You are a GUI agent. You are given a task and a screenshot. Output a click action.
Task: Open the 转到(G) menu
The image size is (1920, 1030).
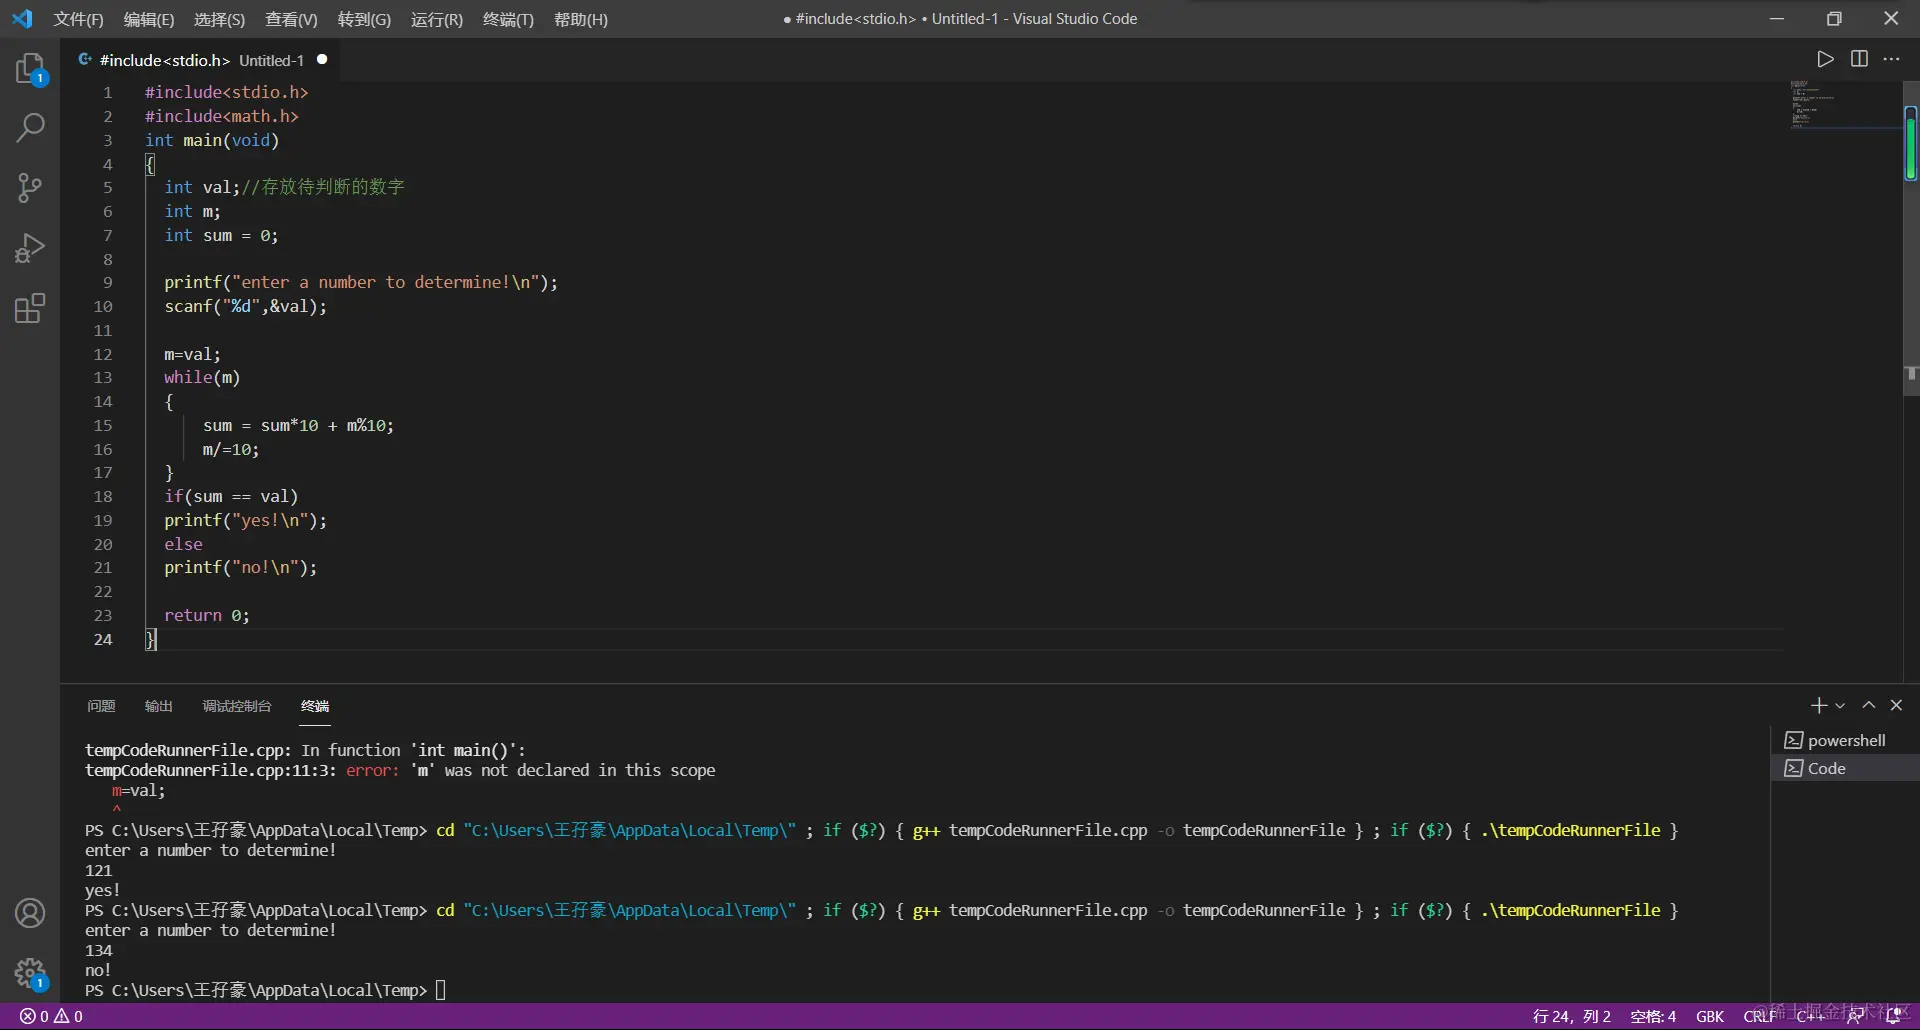[x=364, y=19]
